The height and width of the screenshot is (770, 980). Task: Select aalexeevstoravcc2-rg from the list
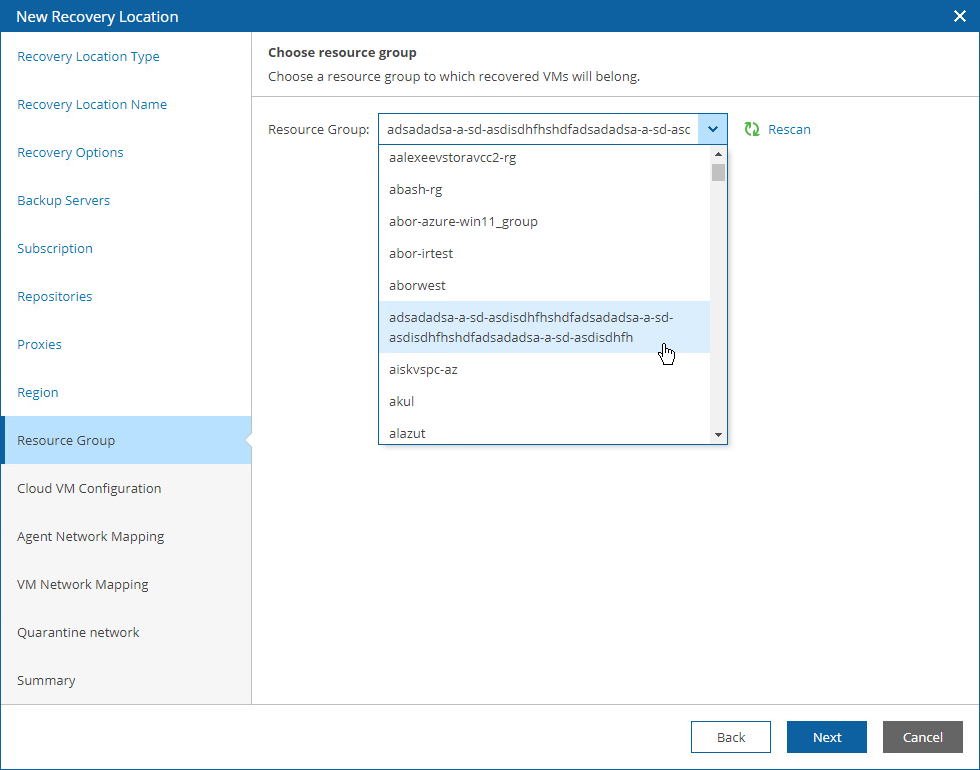tap(452, 158)
